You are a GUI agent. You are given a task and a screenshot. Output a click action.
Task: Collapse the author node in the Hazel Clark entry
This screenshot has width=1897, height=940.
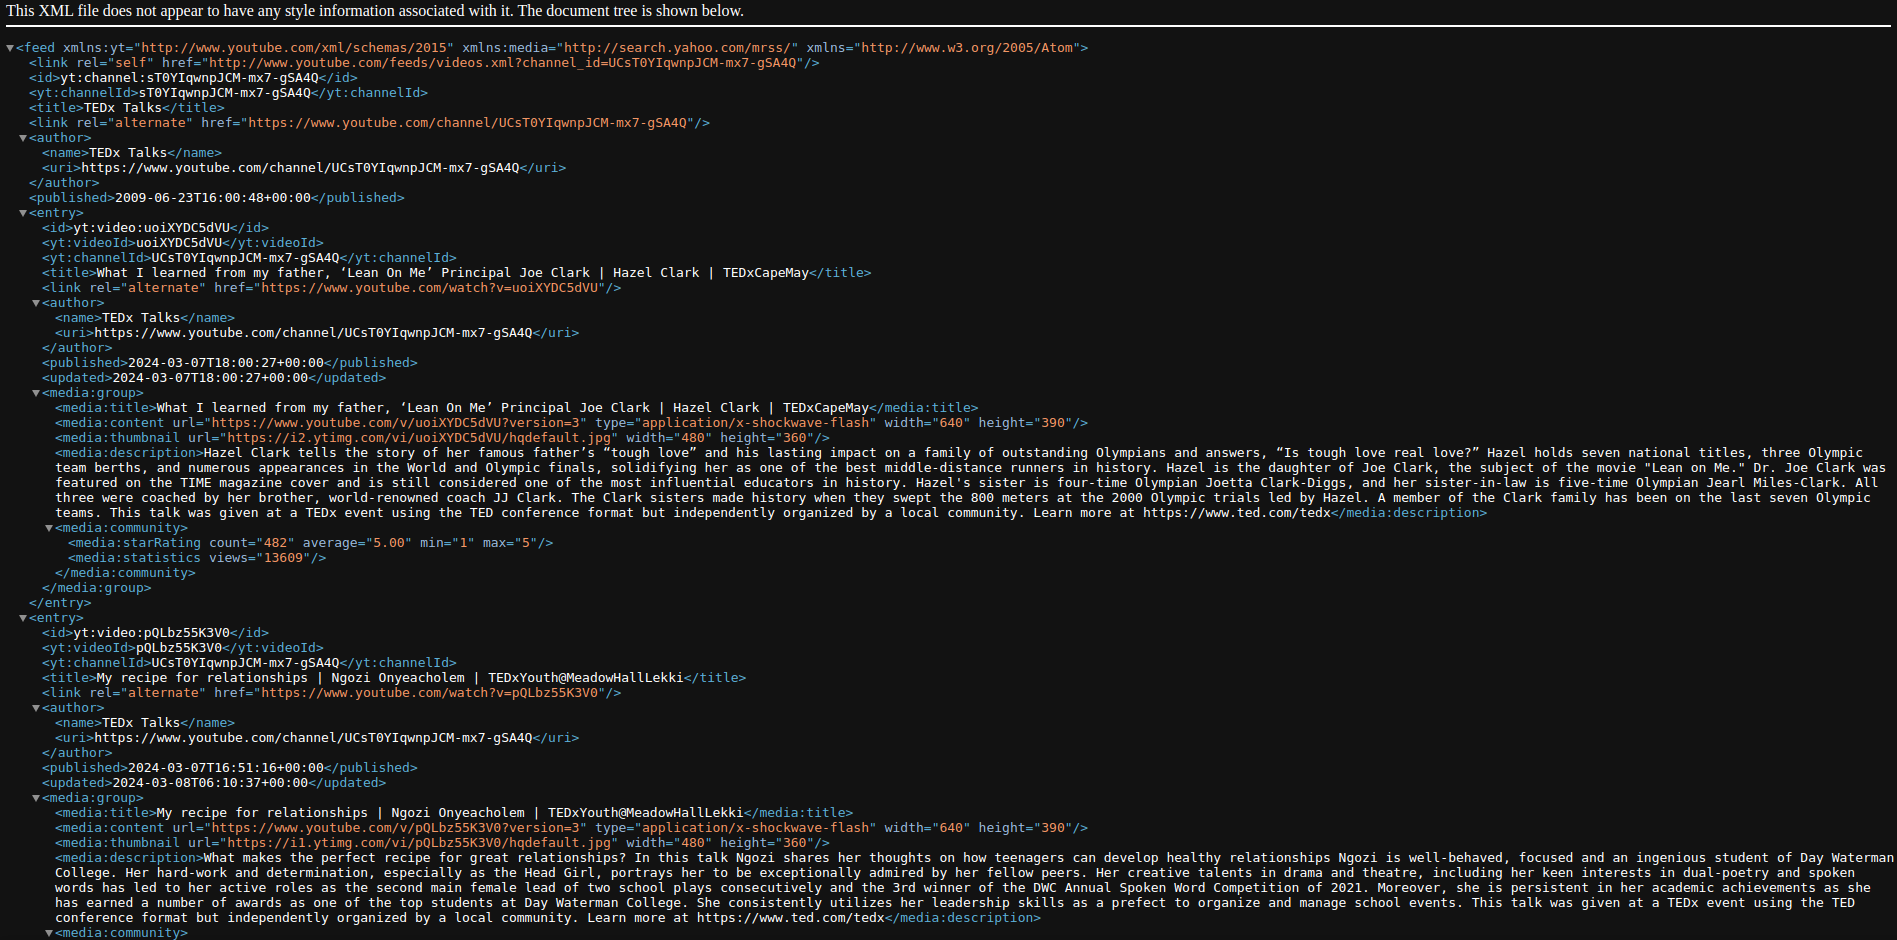pyautogui.click(x=36, y=303)
